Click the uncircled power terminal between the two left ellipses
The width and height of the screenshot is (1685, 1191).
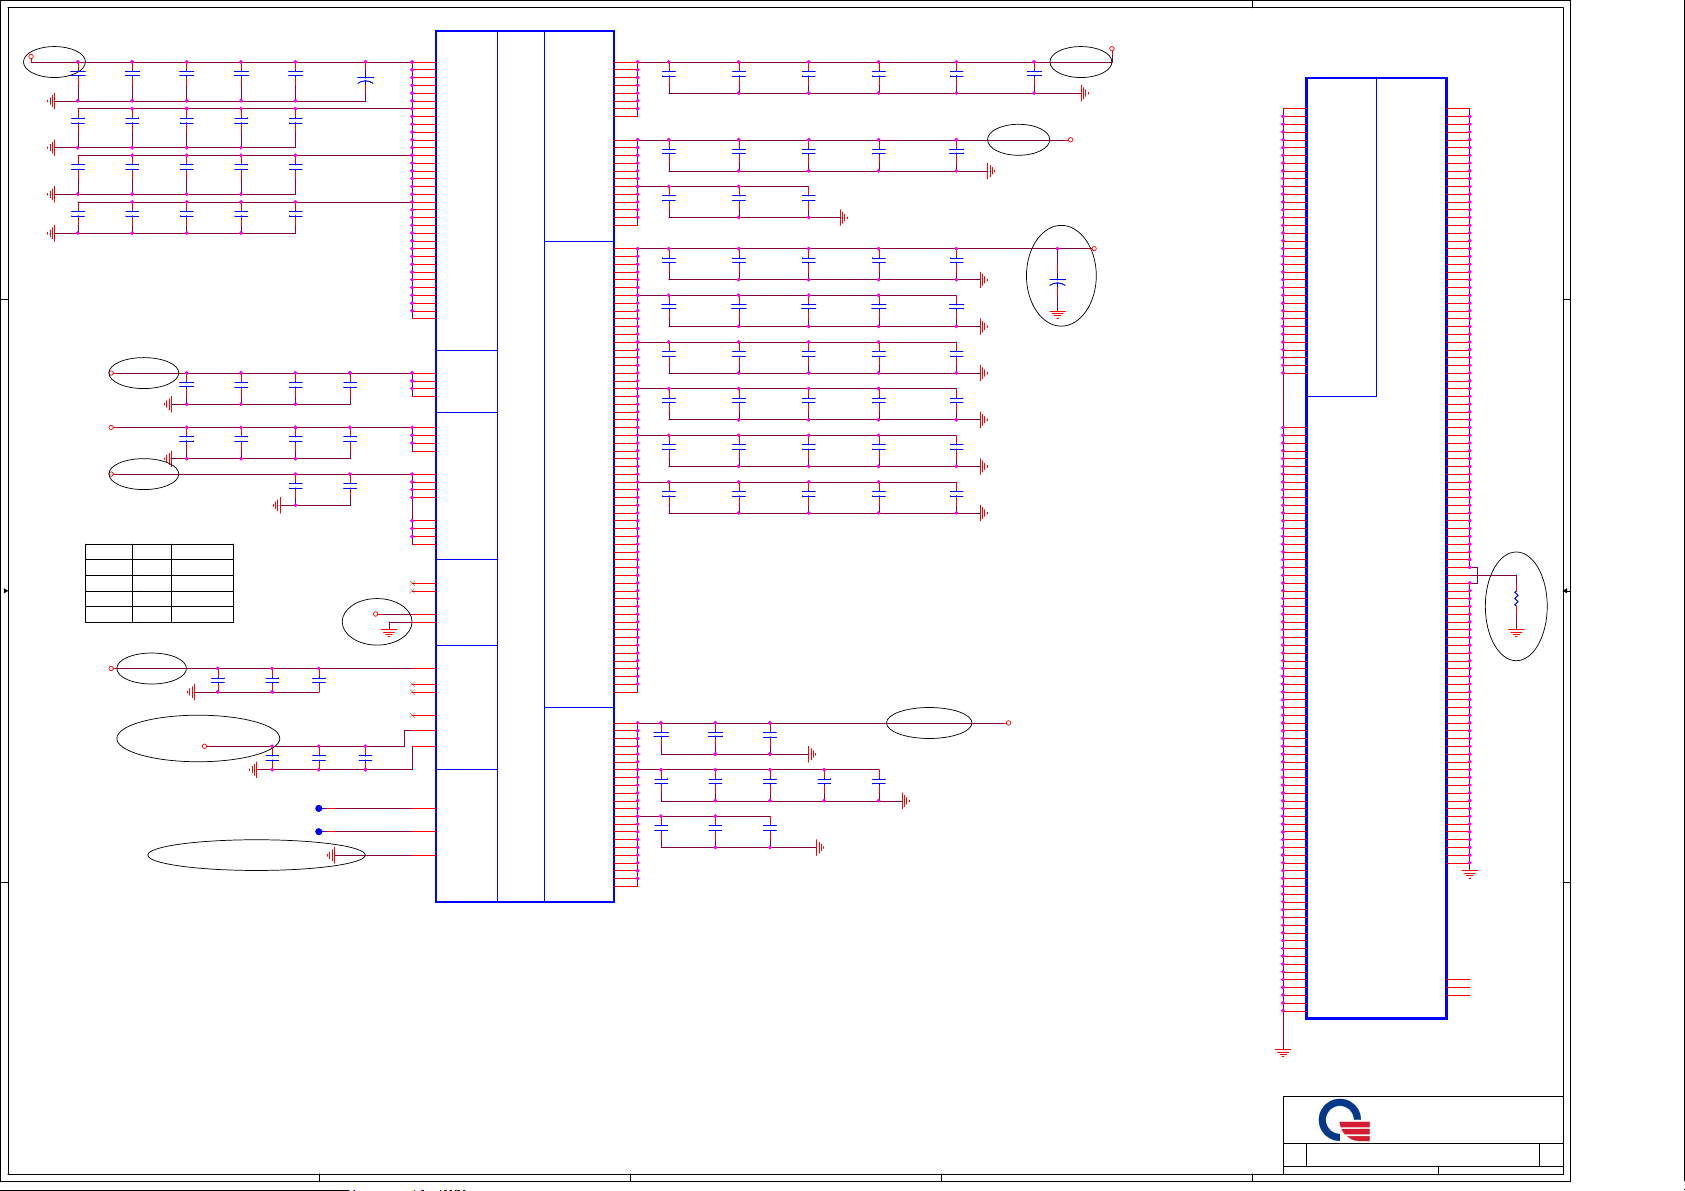pyautogui.click(x=111, y=427)
